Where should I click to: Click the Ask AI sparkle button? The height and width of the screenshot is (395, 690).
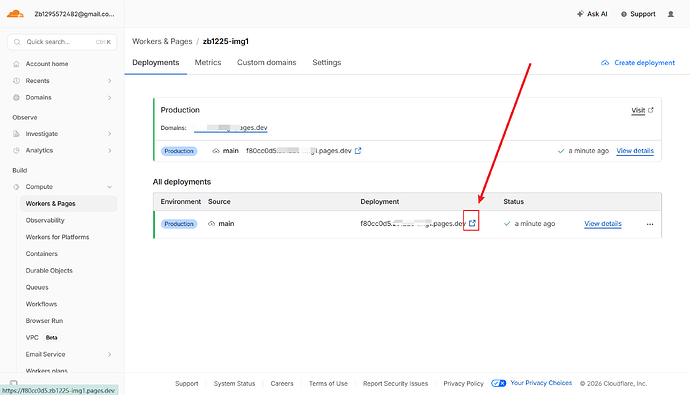pyautogui.click(x=592, y=14)
